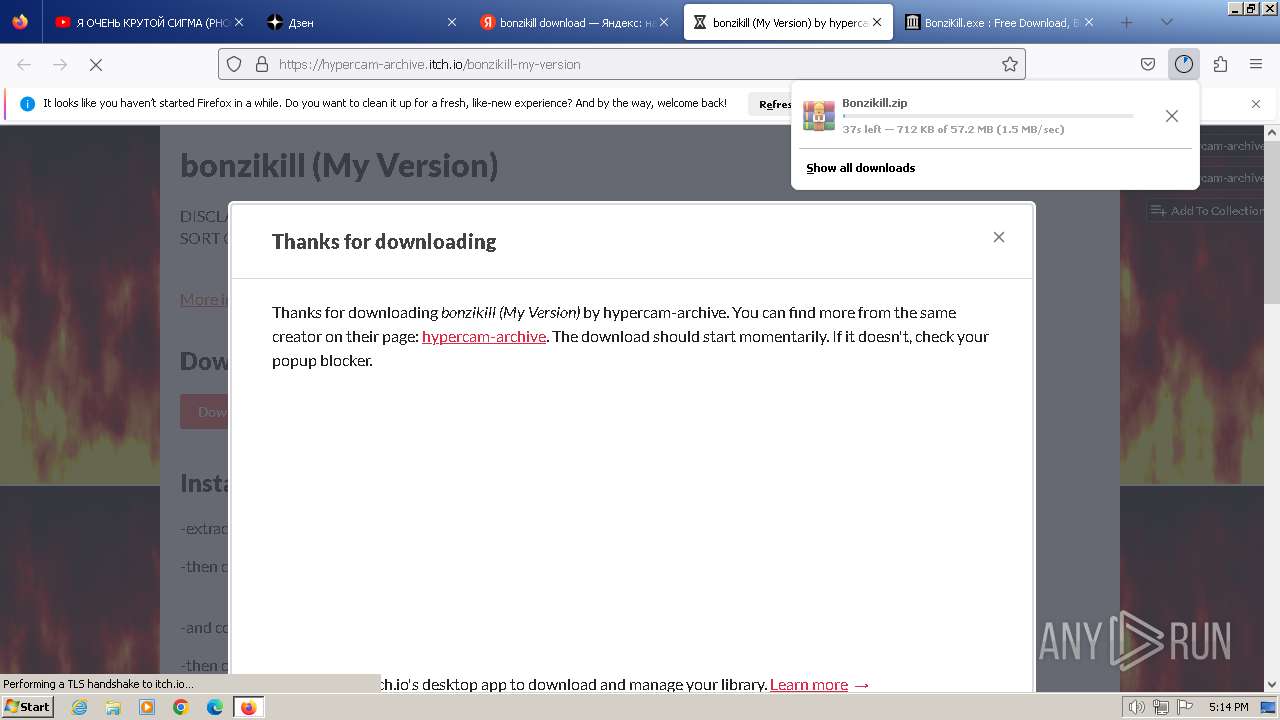Click Show all downloads

pyautogui.click(x=861, y=168)
